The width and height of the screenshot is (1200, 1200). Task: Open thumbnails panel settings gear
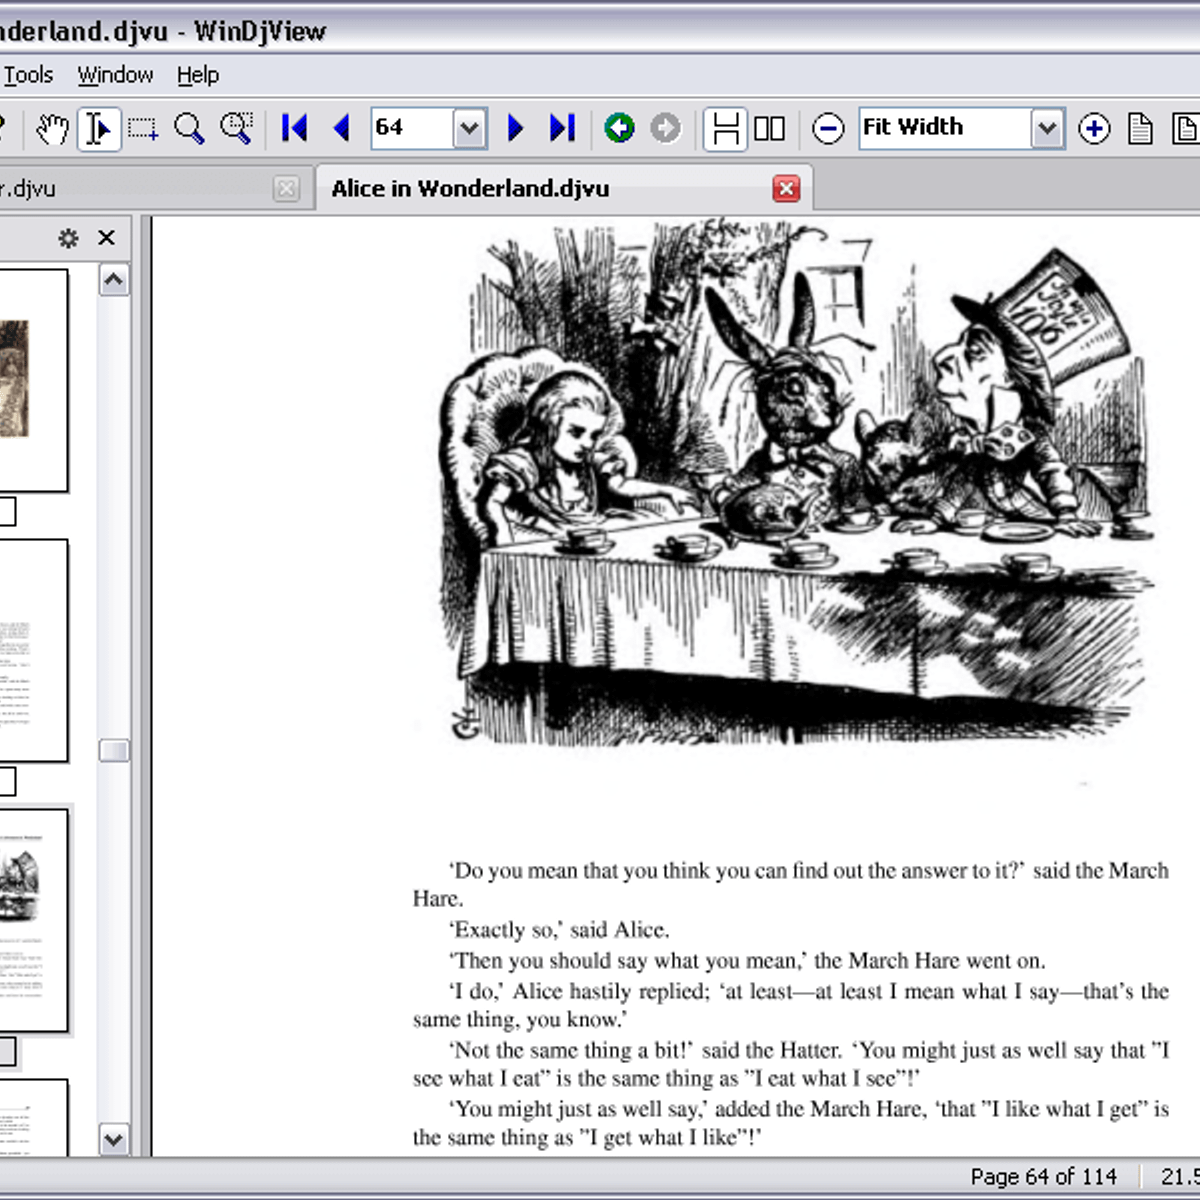click(68, 238)
